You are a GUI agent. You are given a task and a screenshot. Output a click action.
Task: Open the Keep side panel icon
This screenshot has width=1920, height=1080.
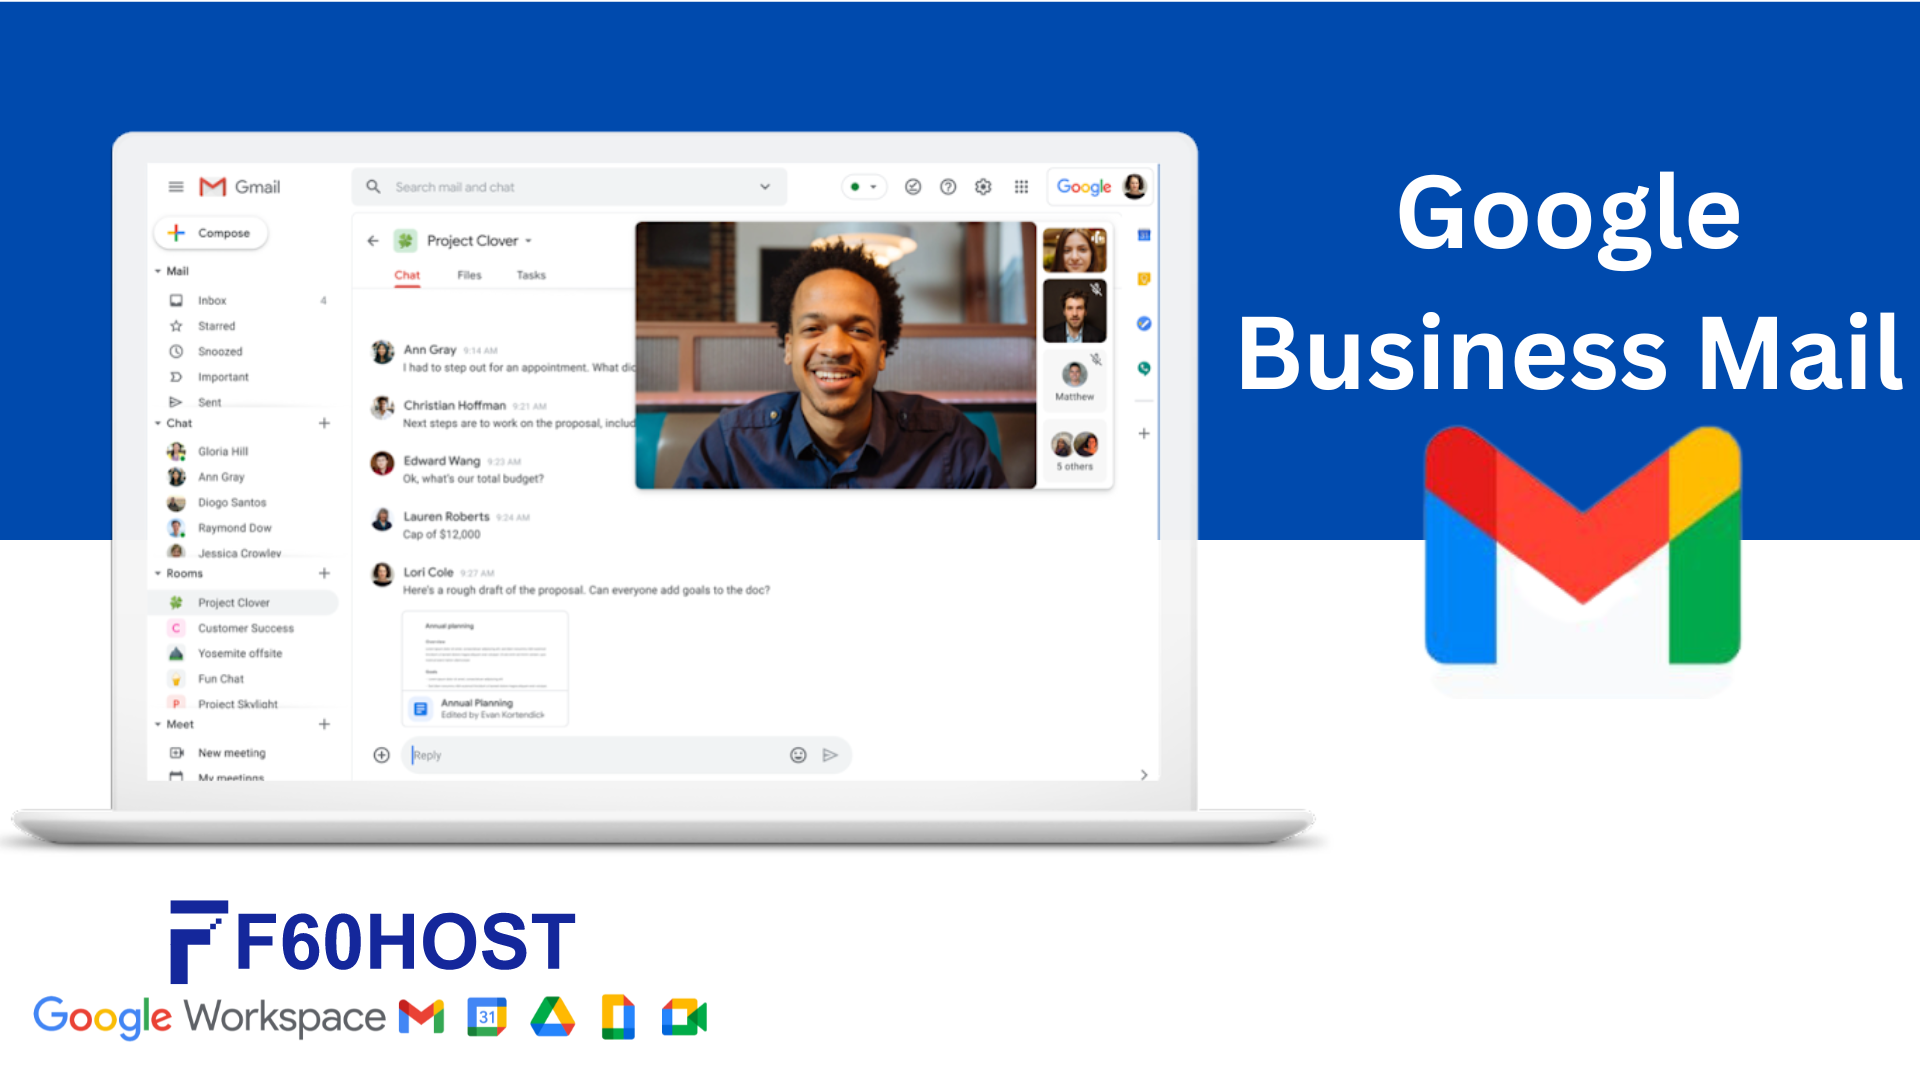1144,279
